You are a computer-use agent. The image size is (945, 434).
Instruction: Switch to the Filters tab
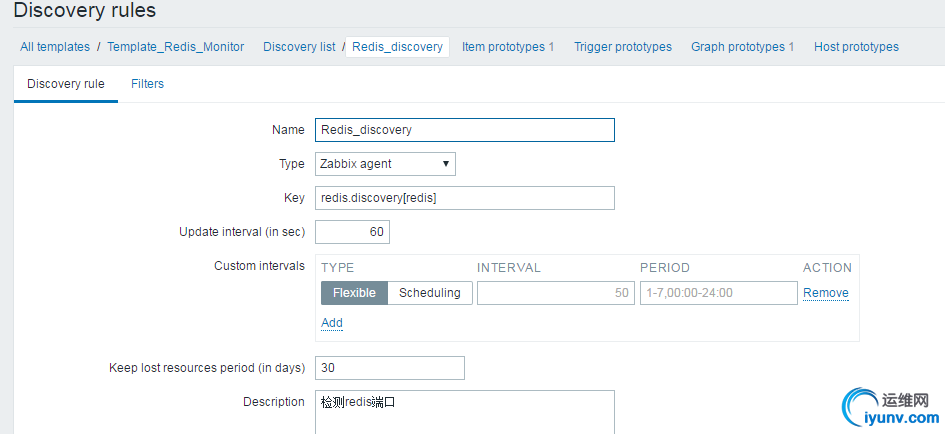tap(147, 84)
